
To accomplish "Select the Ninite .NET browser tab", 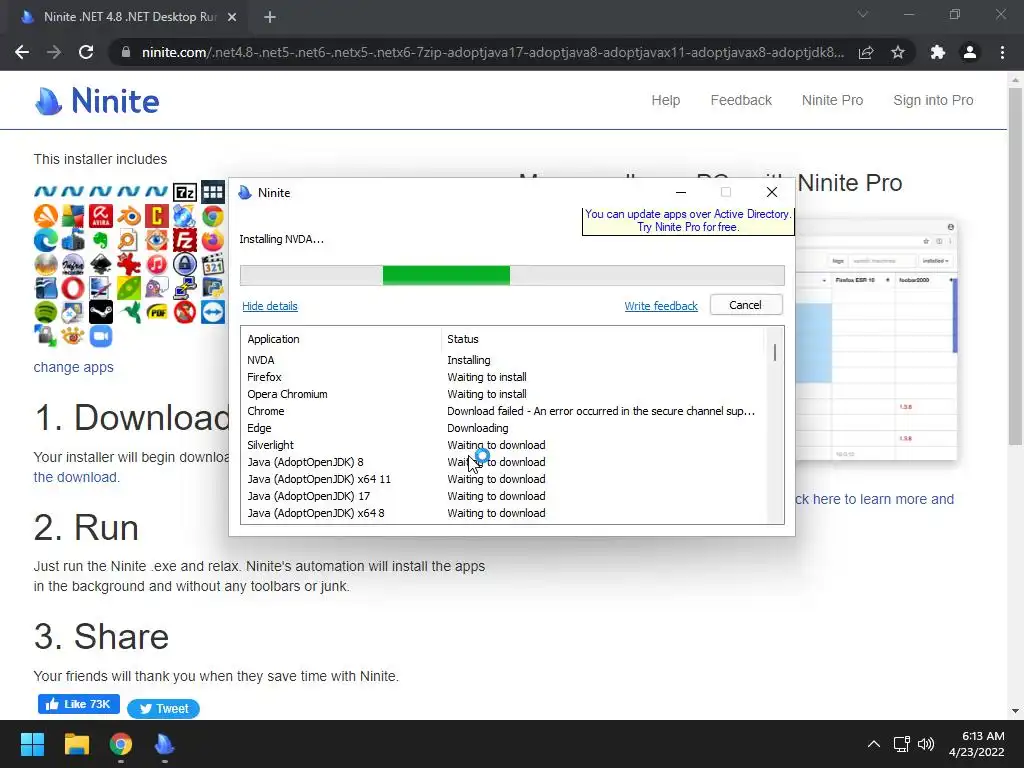I will 128,17.
